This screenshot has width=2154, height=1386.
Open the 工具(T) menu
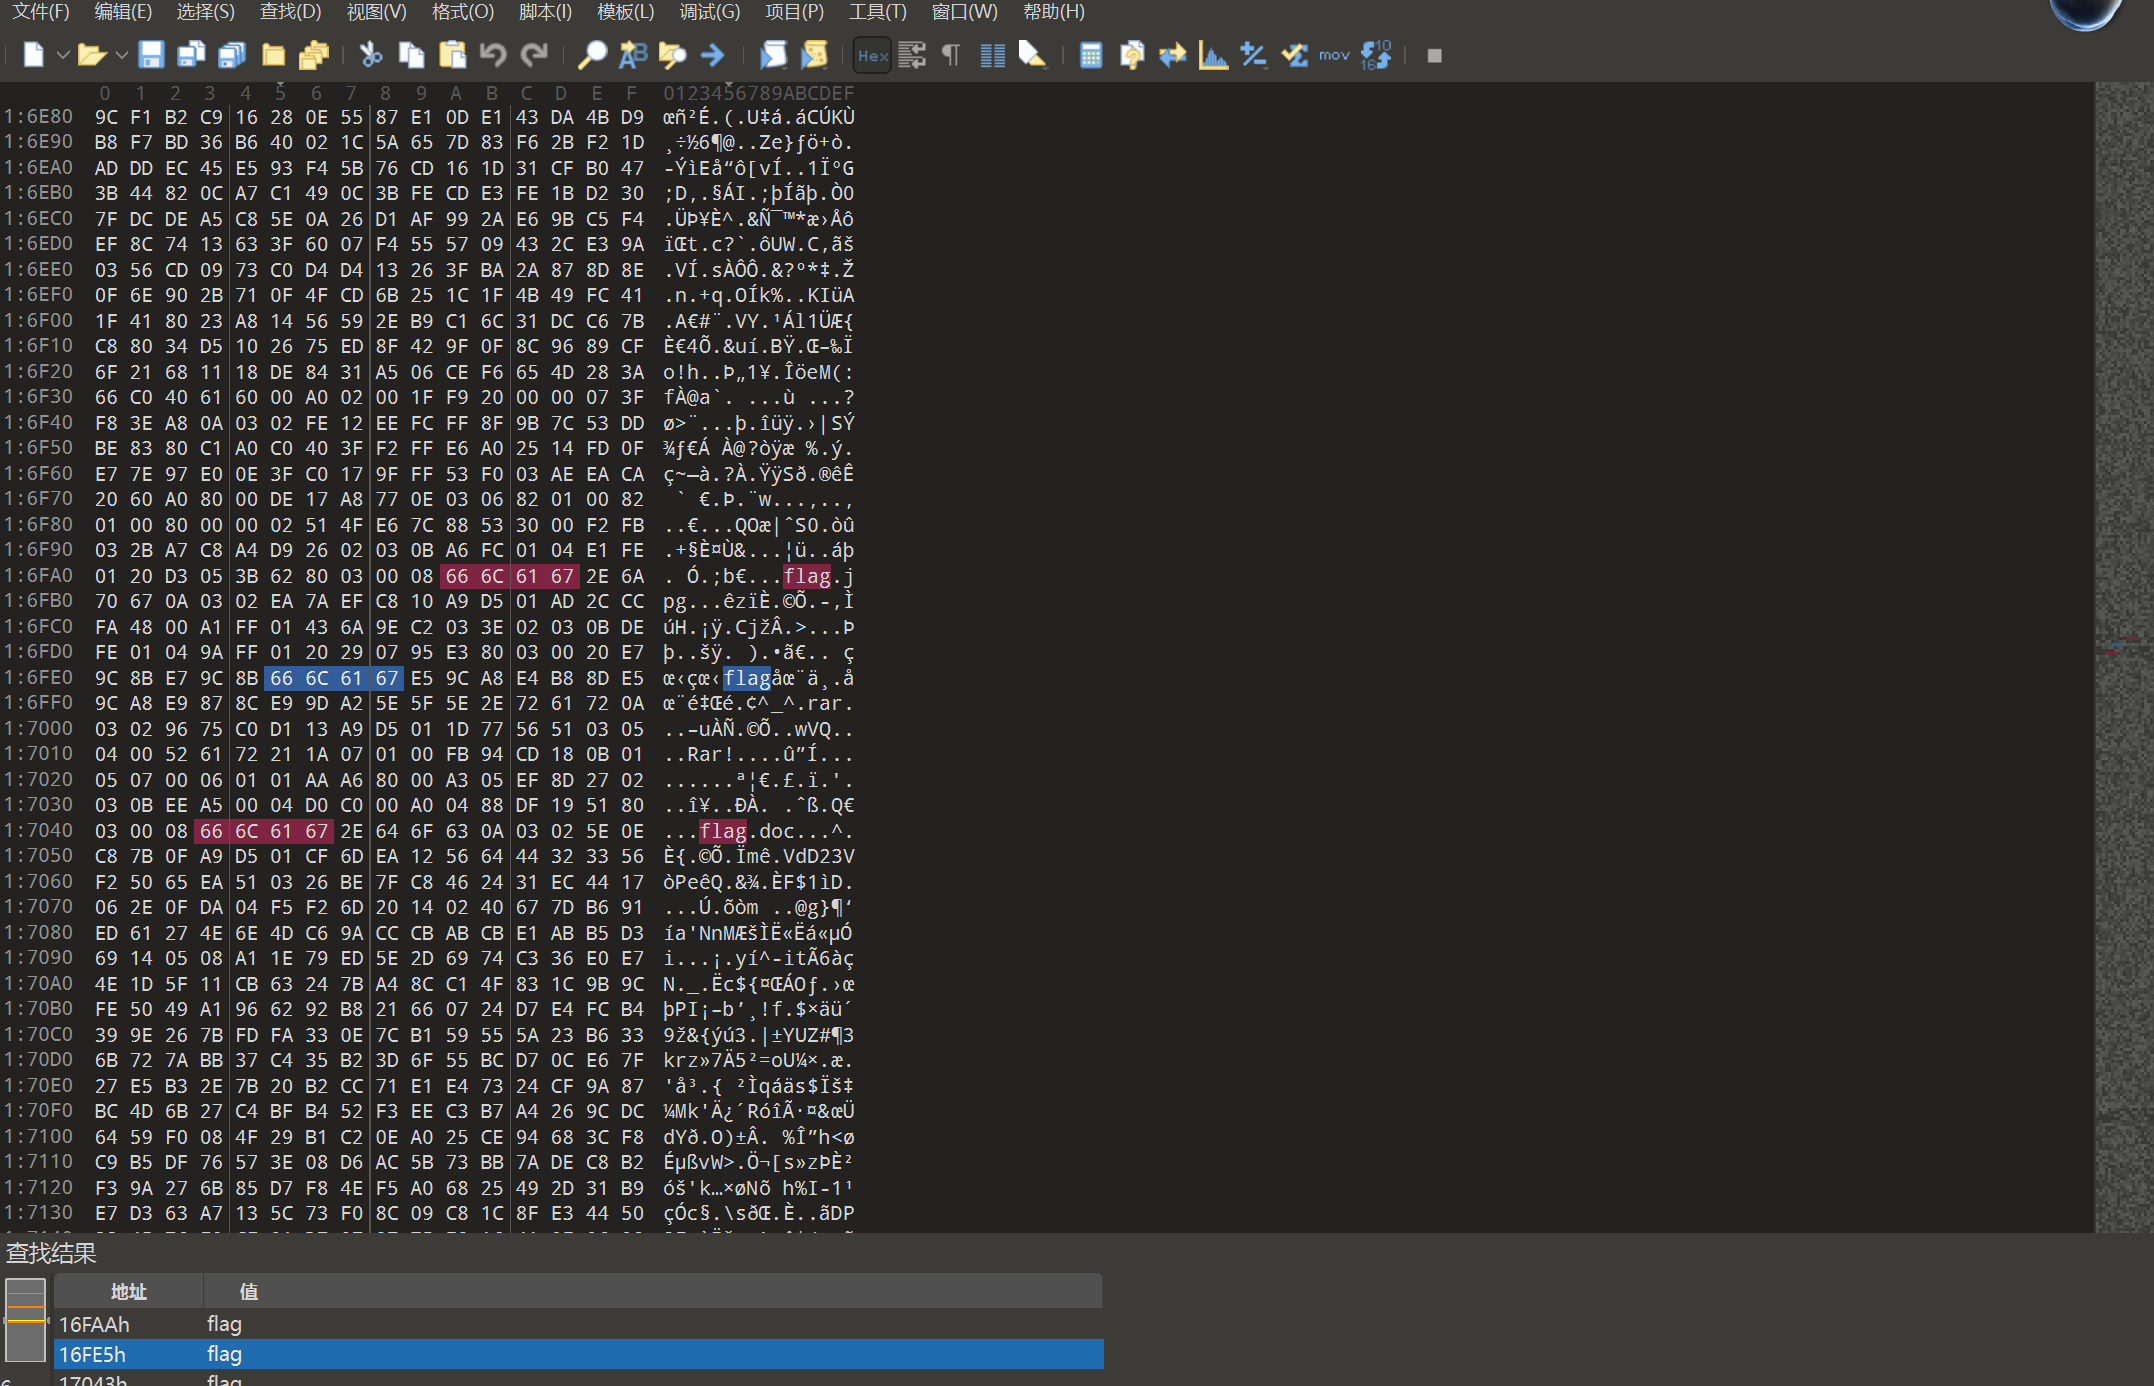tap(877, 12)
